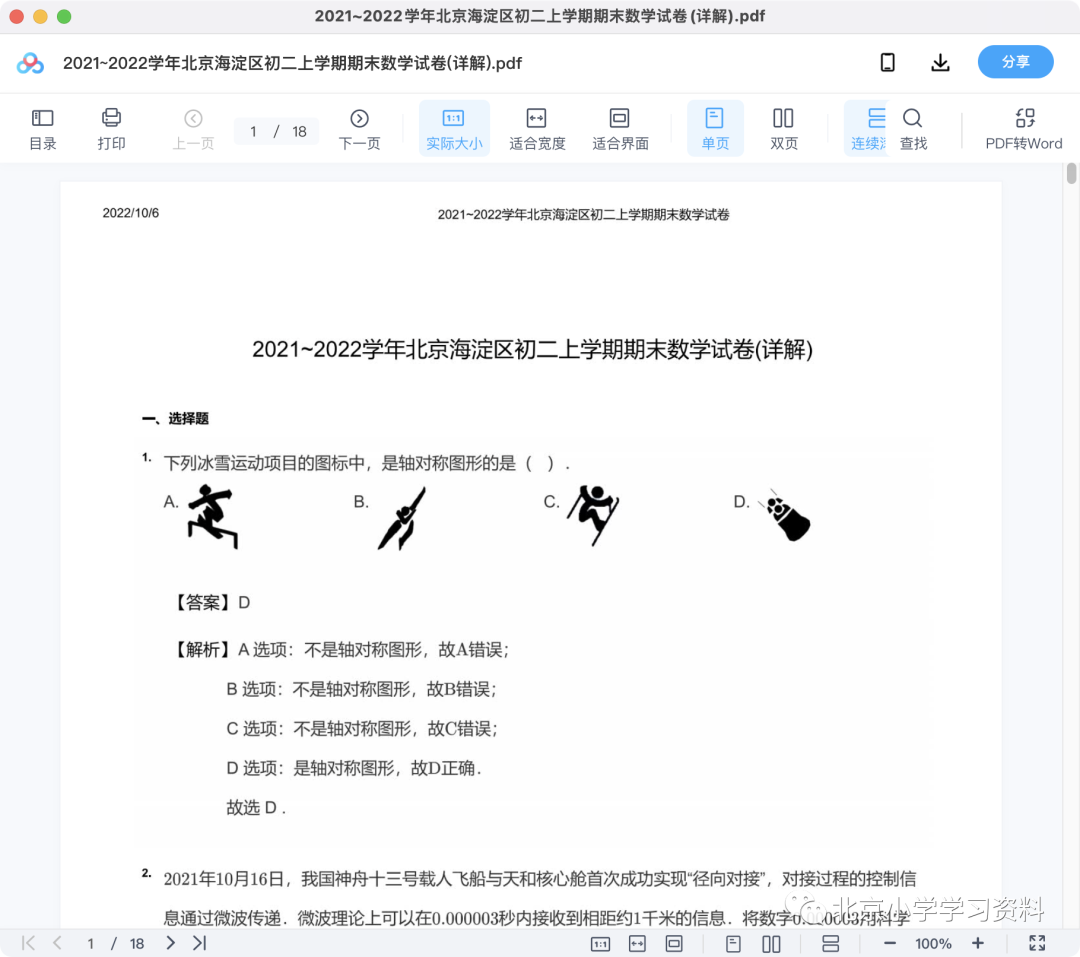The width and height of the screenshot is (1080, 957).
Task: Click the total pages 18 in toolbar
Action: pos(299,132)
